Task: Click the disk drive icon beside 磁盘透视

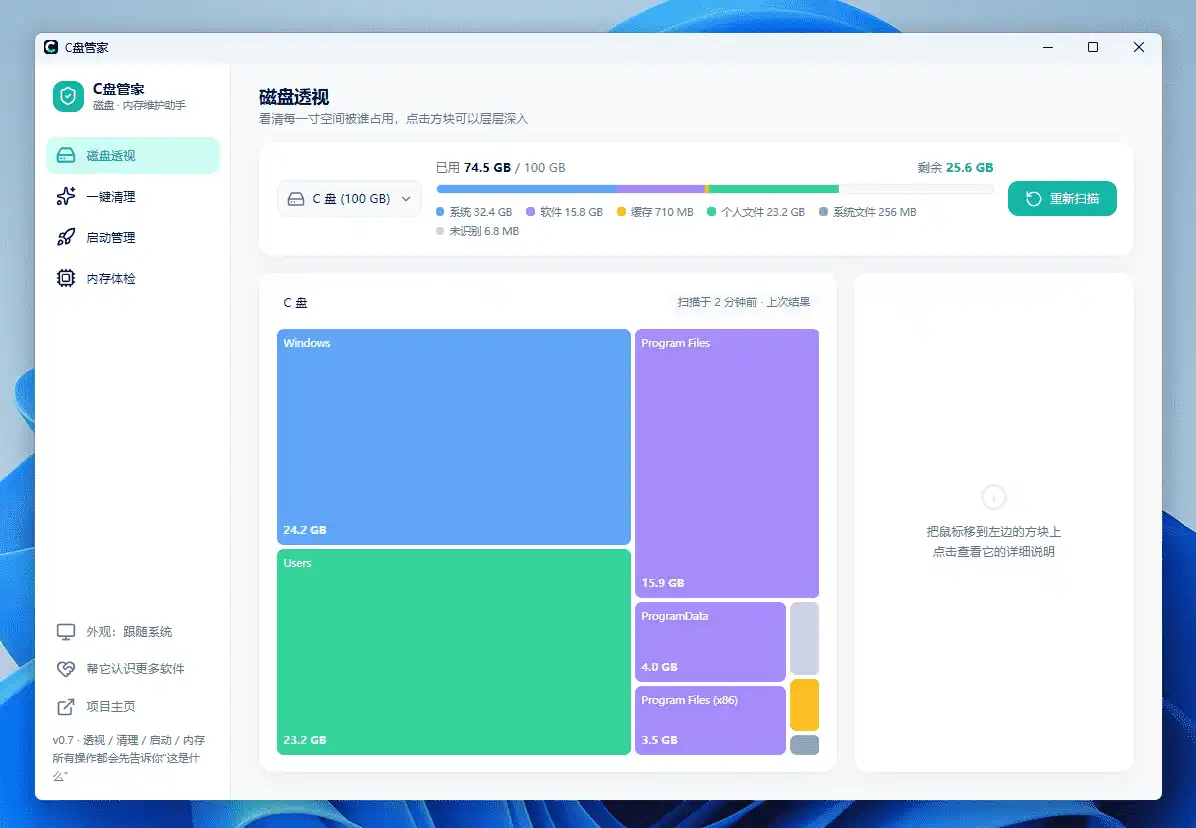Action: click(66, 156)
